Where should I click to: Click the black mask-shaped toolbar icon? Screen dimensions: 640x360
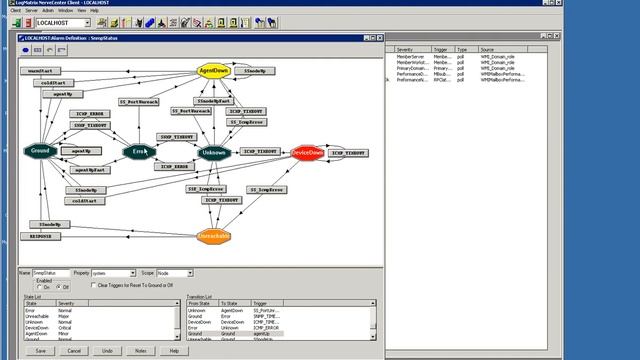pyautogui.click(x=138, y=23)
